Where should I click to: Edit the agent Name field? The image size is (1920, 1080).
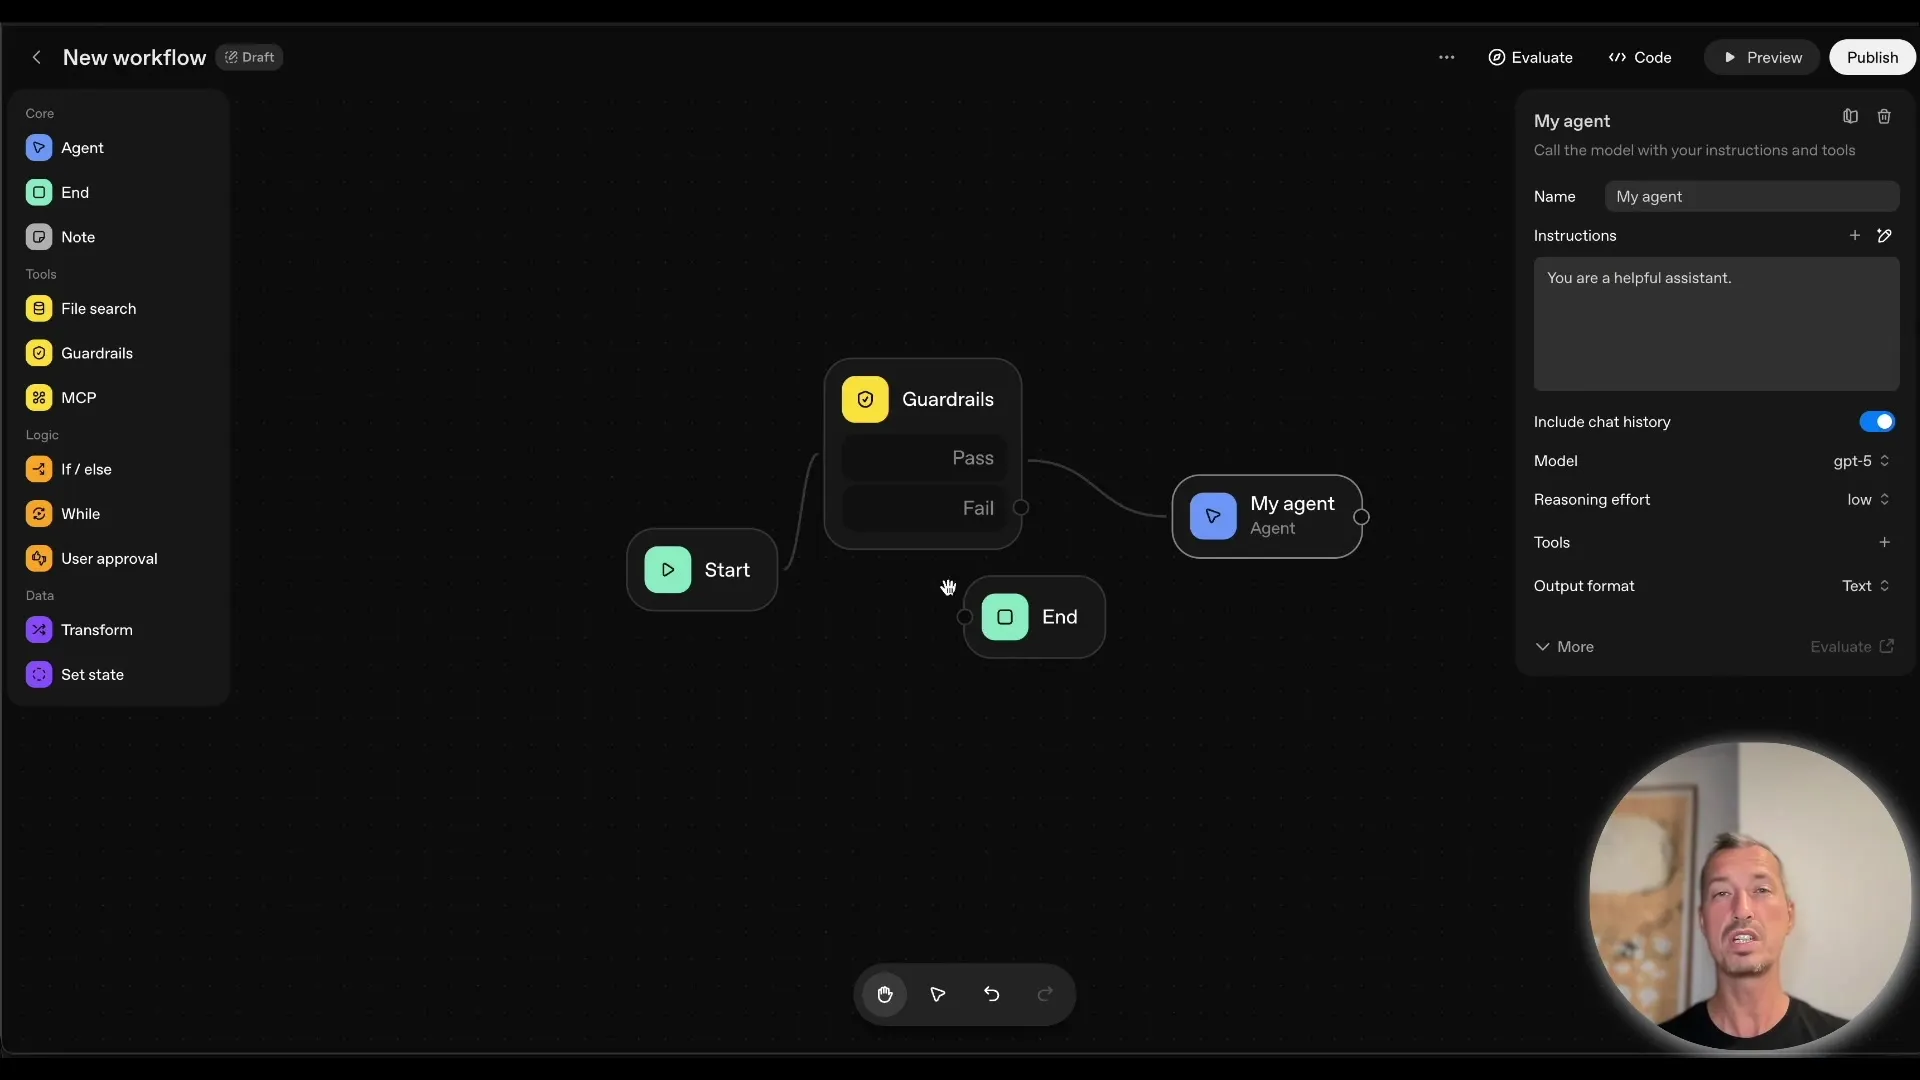click(1753, 196)
